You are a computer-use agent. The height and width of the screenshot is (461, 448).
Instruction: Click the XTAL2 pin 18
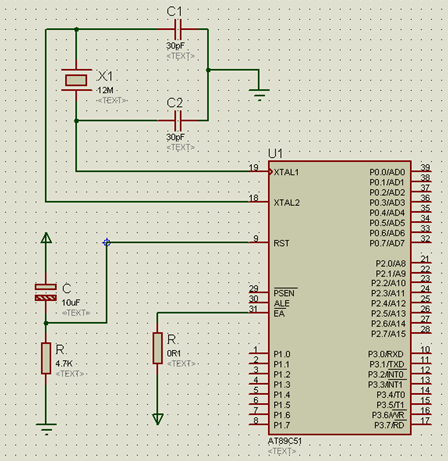pyautogui.click(x=259, y=201)
